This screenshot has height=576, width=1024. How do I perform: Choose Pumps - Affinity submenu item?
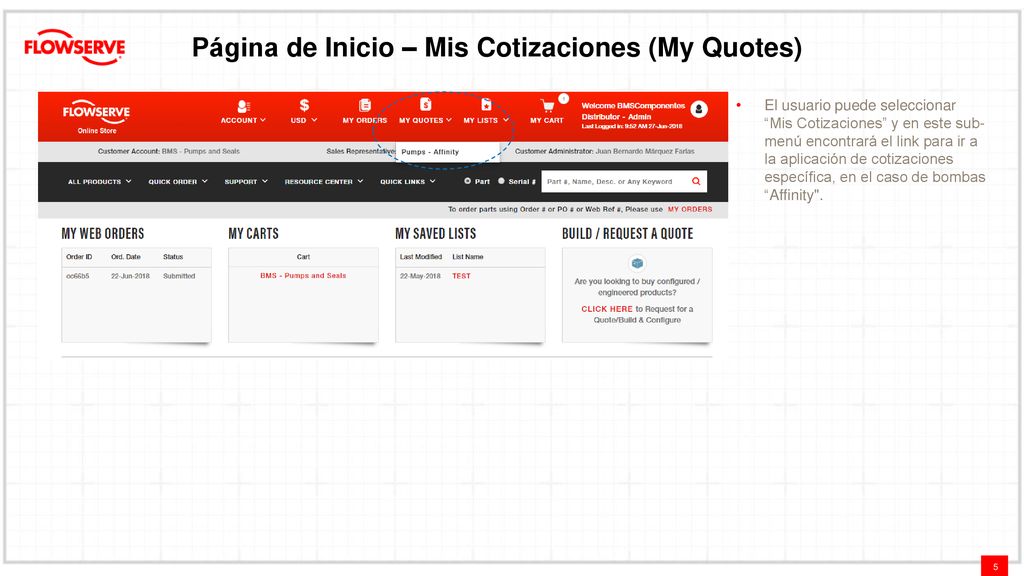click(x=430, y=152)
